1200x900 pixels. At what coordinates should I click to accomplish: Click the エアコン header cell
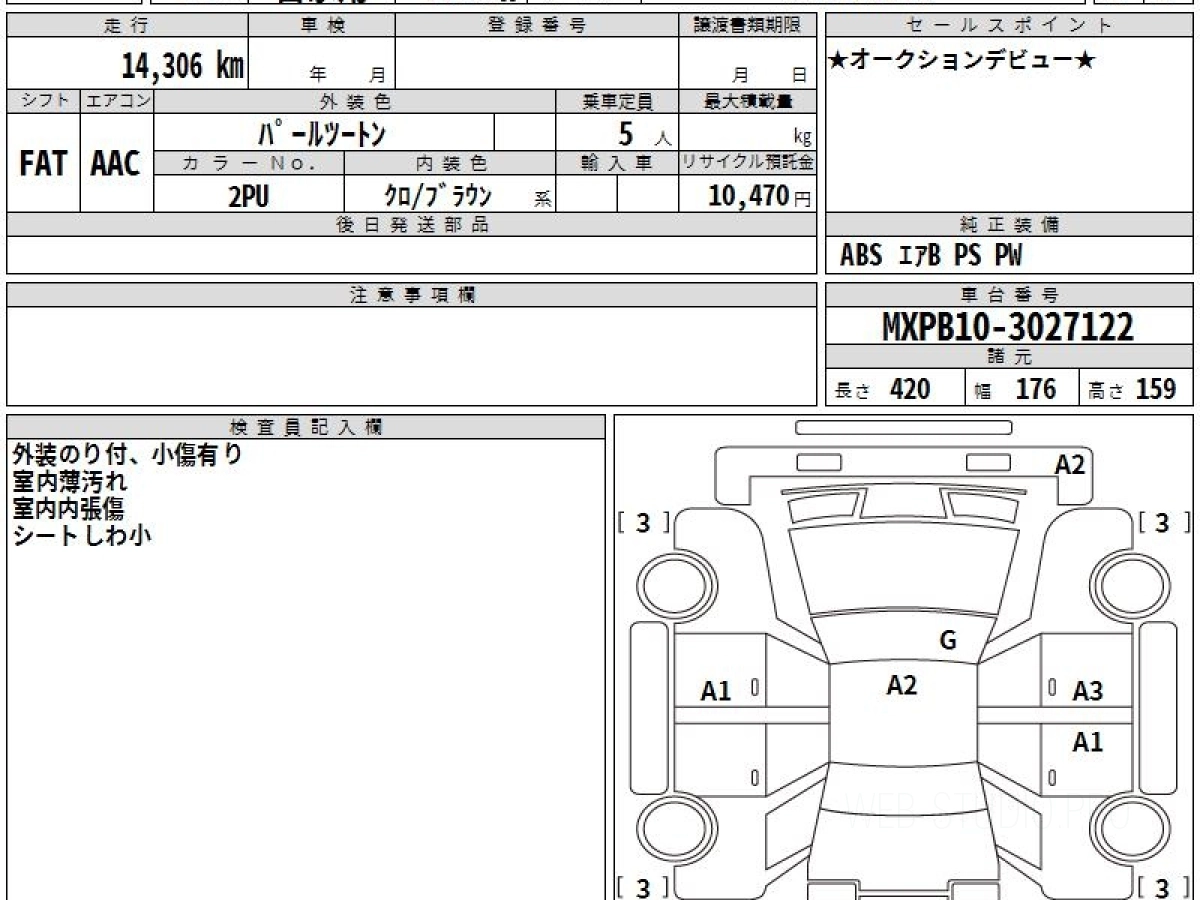tap(117, 101)
